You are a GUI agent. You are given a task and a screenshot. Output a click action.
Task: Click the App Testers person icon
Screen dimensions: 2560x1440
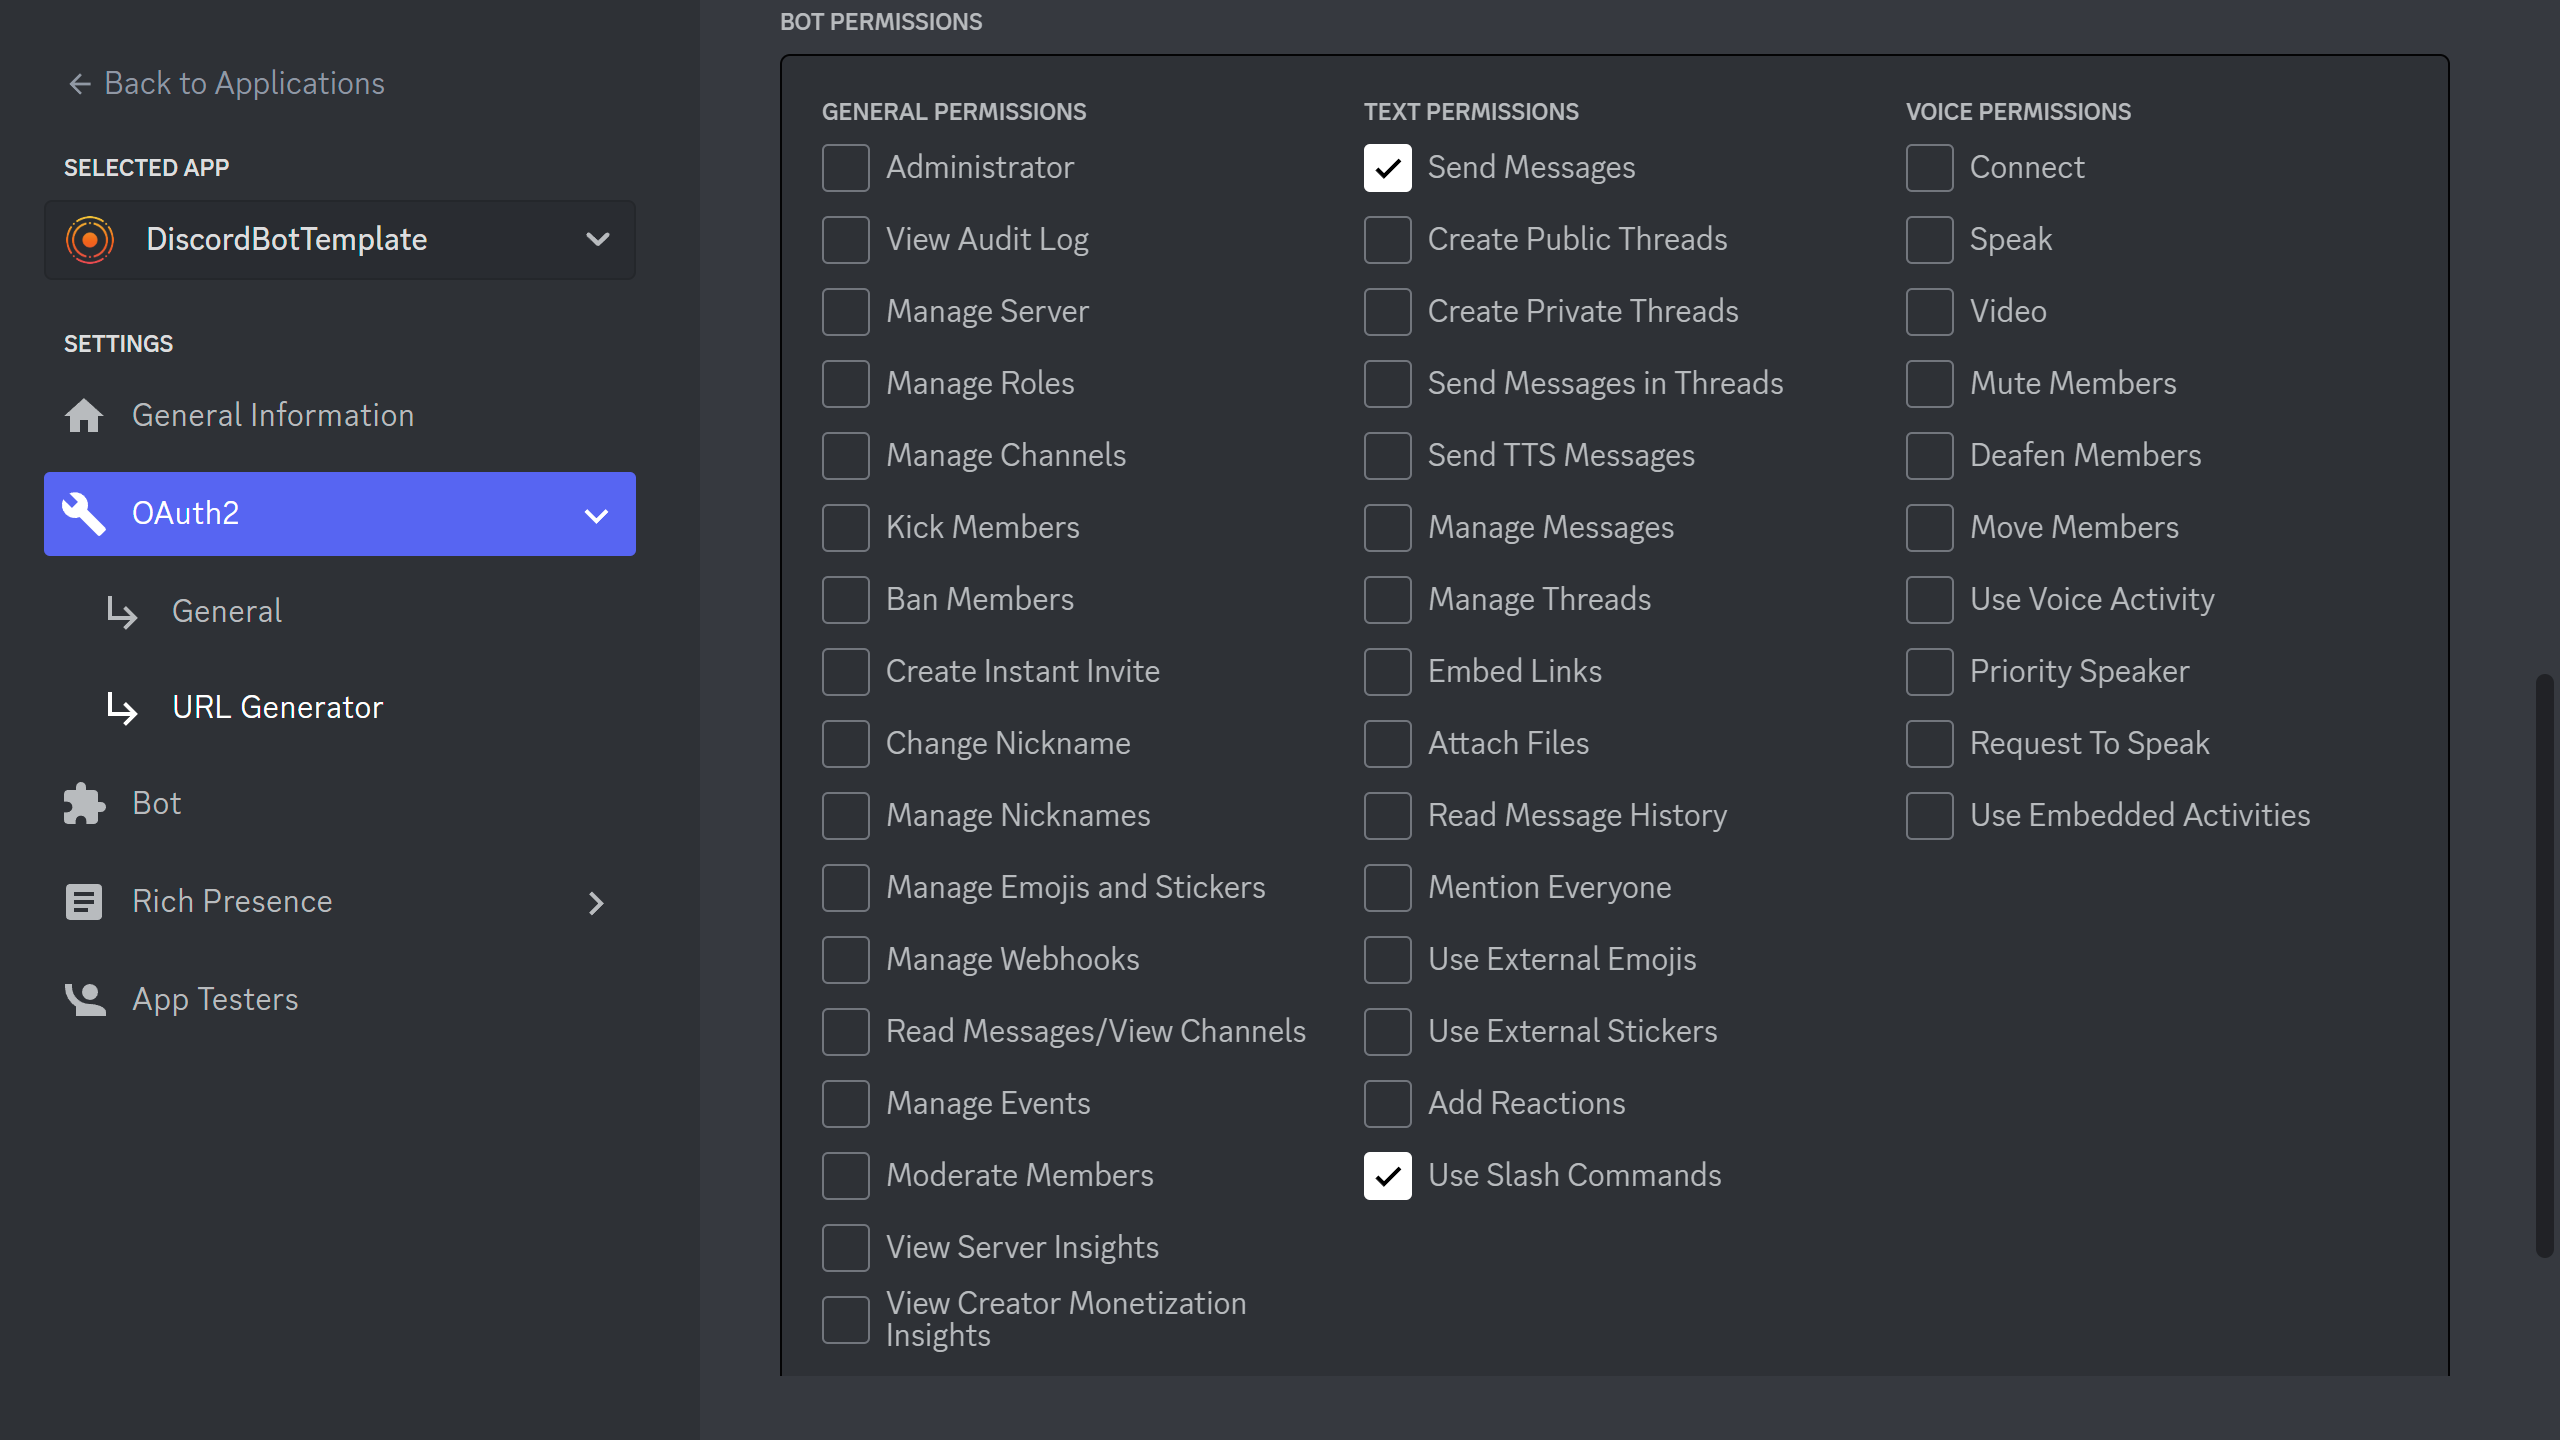[84, 999]
